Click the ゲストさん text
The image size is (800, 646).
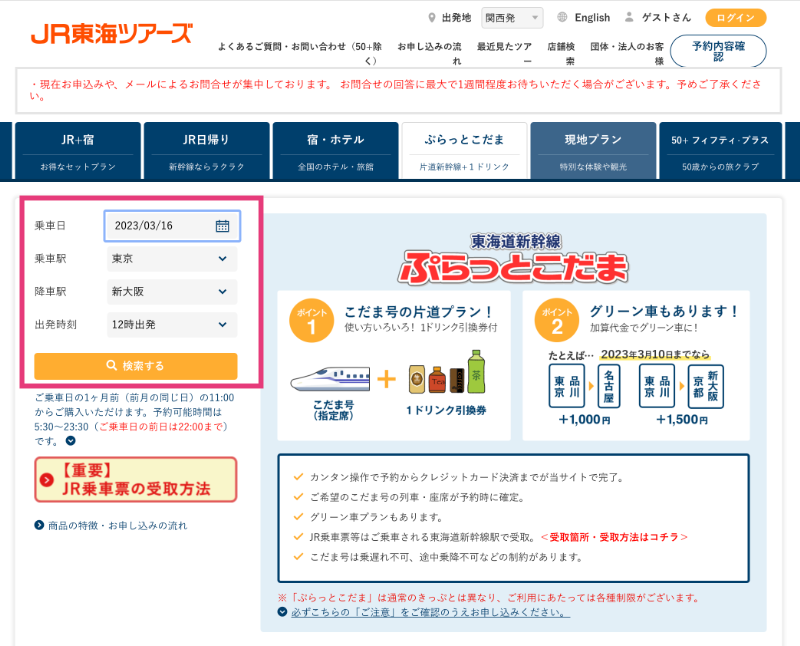[666, 18]
